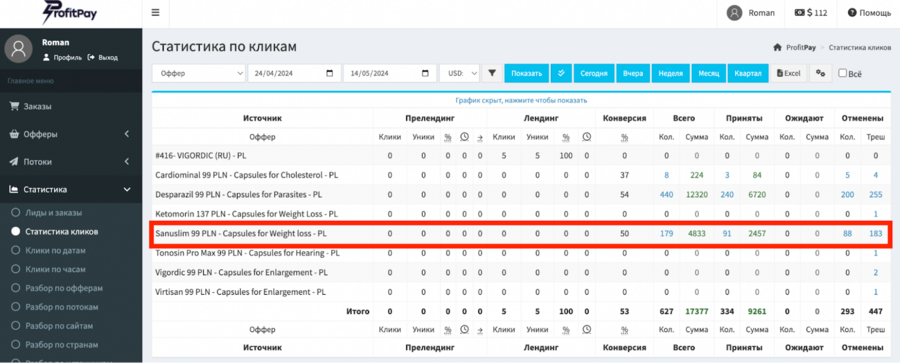Click the filter funnel icon

[x=492, y=74]
